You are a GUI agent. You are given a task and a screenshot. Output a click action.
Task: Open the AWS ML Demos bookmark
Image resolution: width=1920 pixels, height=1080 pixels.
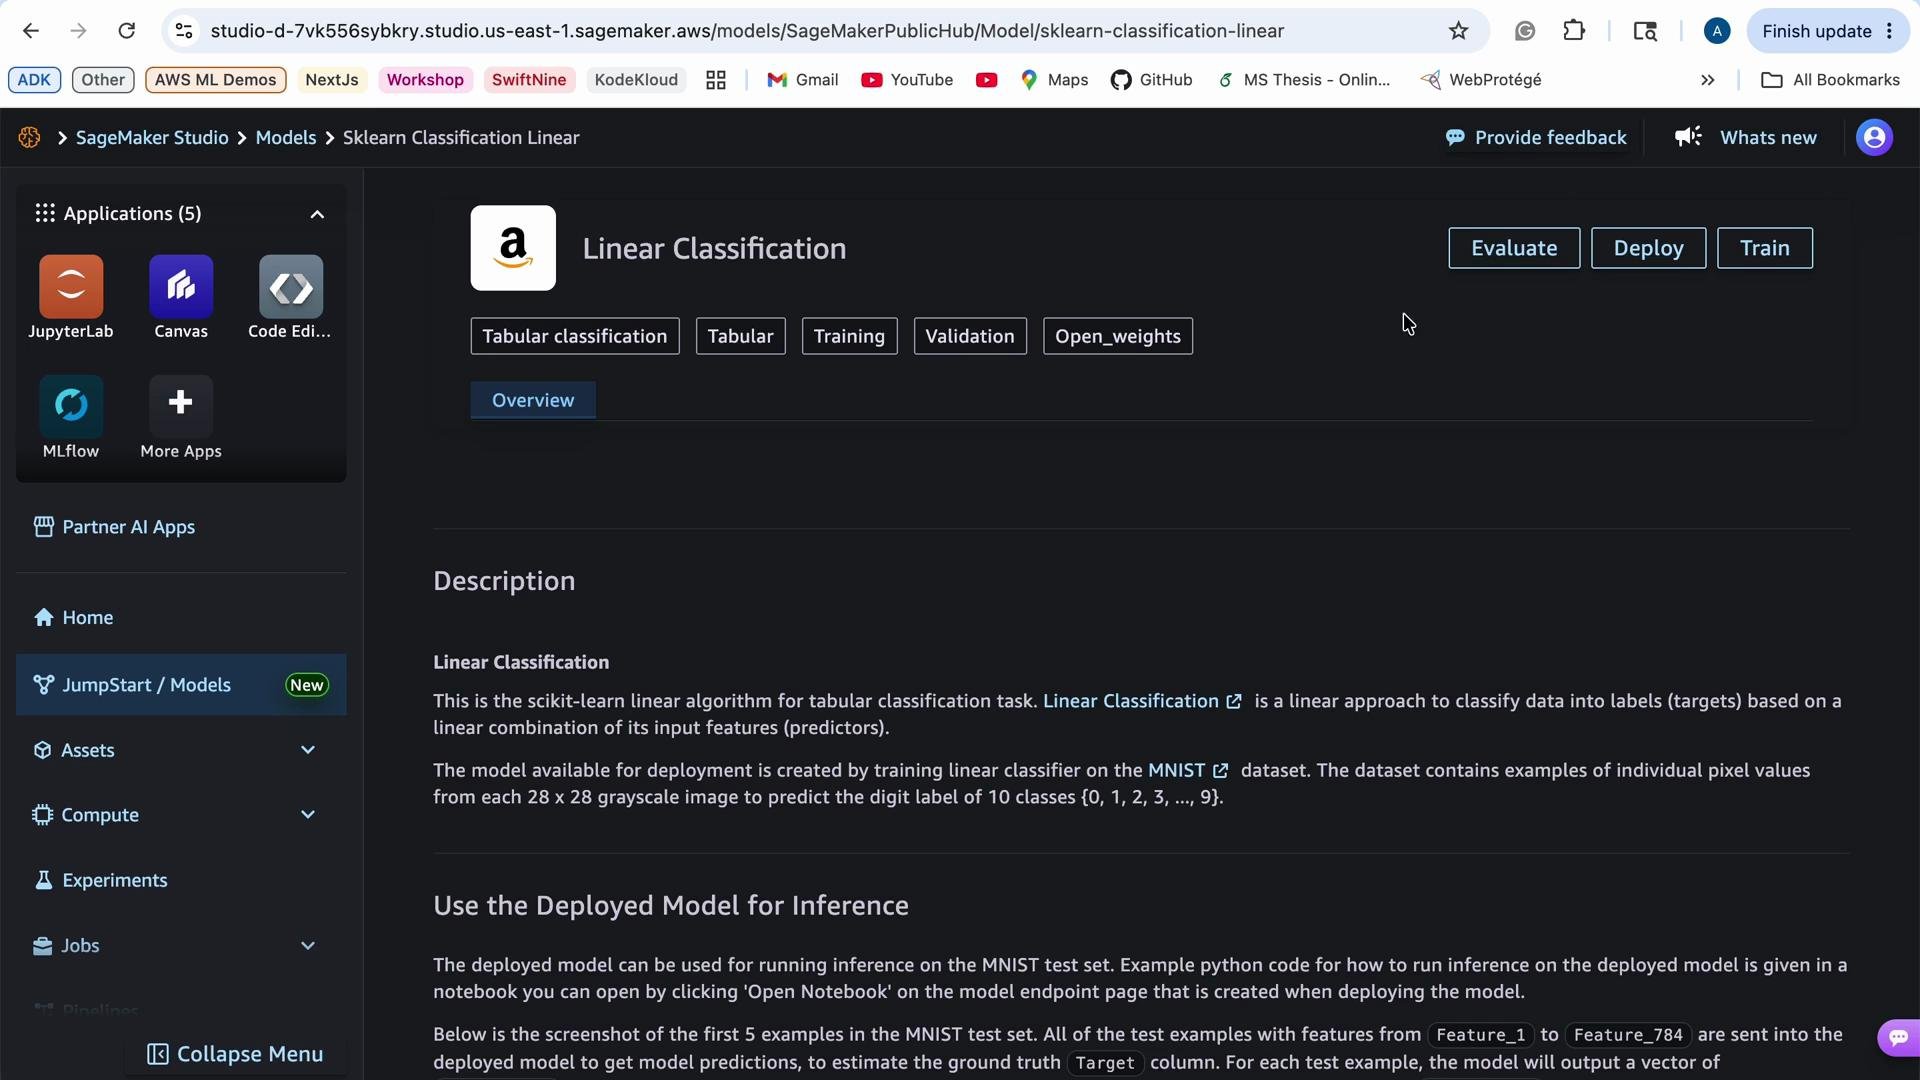point(215,80)
